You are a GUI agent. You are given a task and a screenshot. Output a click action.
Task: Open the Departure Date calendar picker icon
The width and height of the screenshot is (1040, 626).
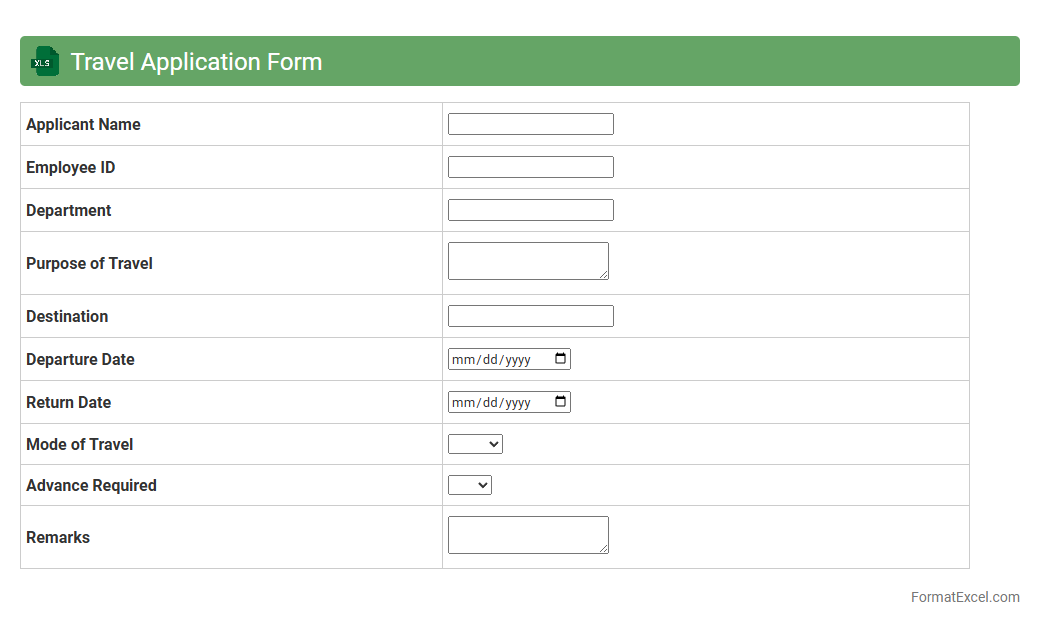(561, 359)
